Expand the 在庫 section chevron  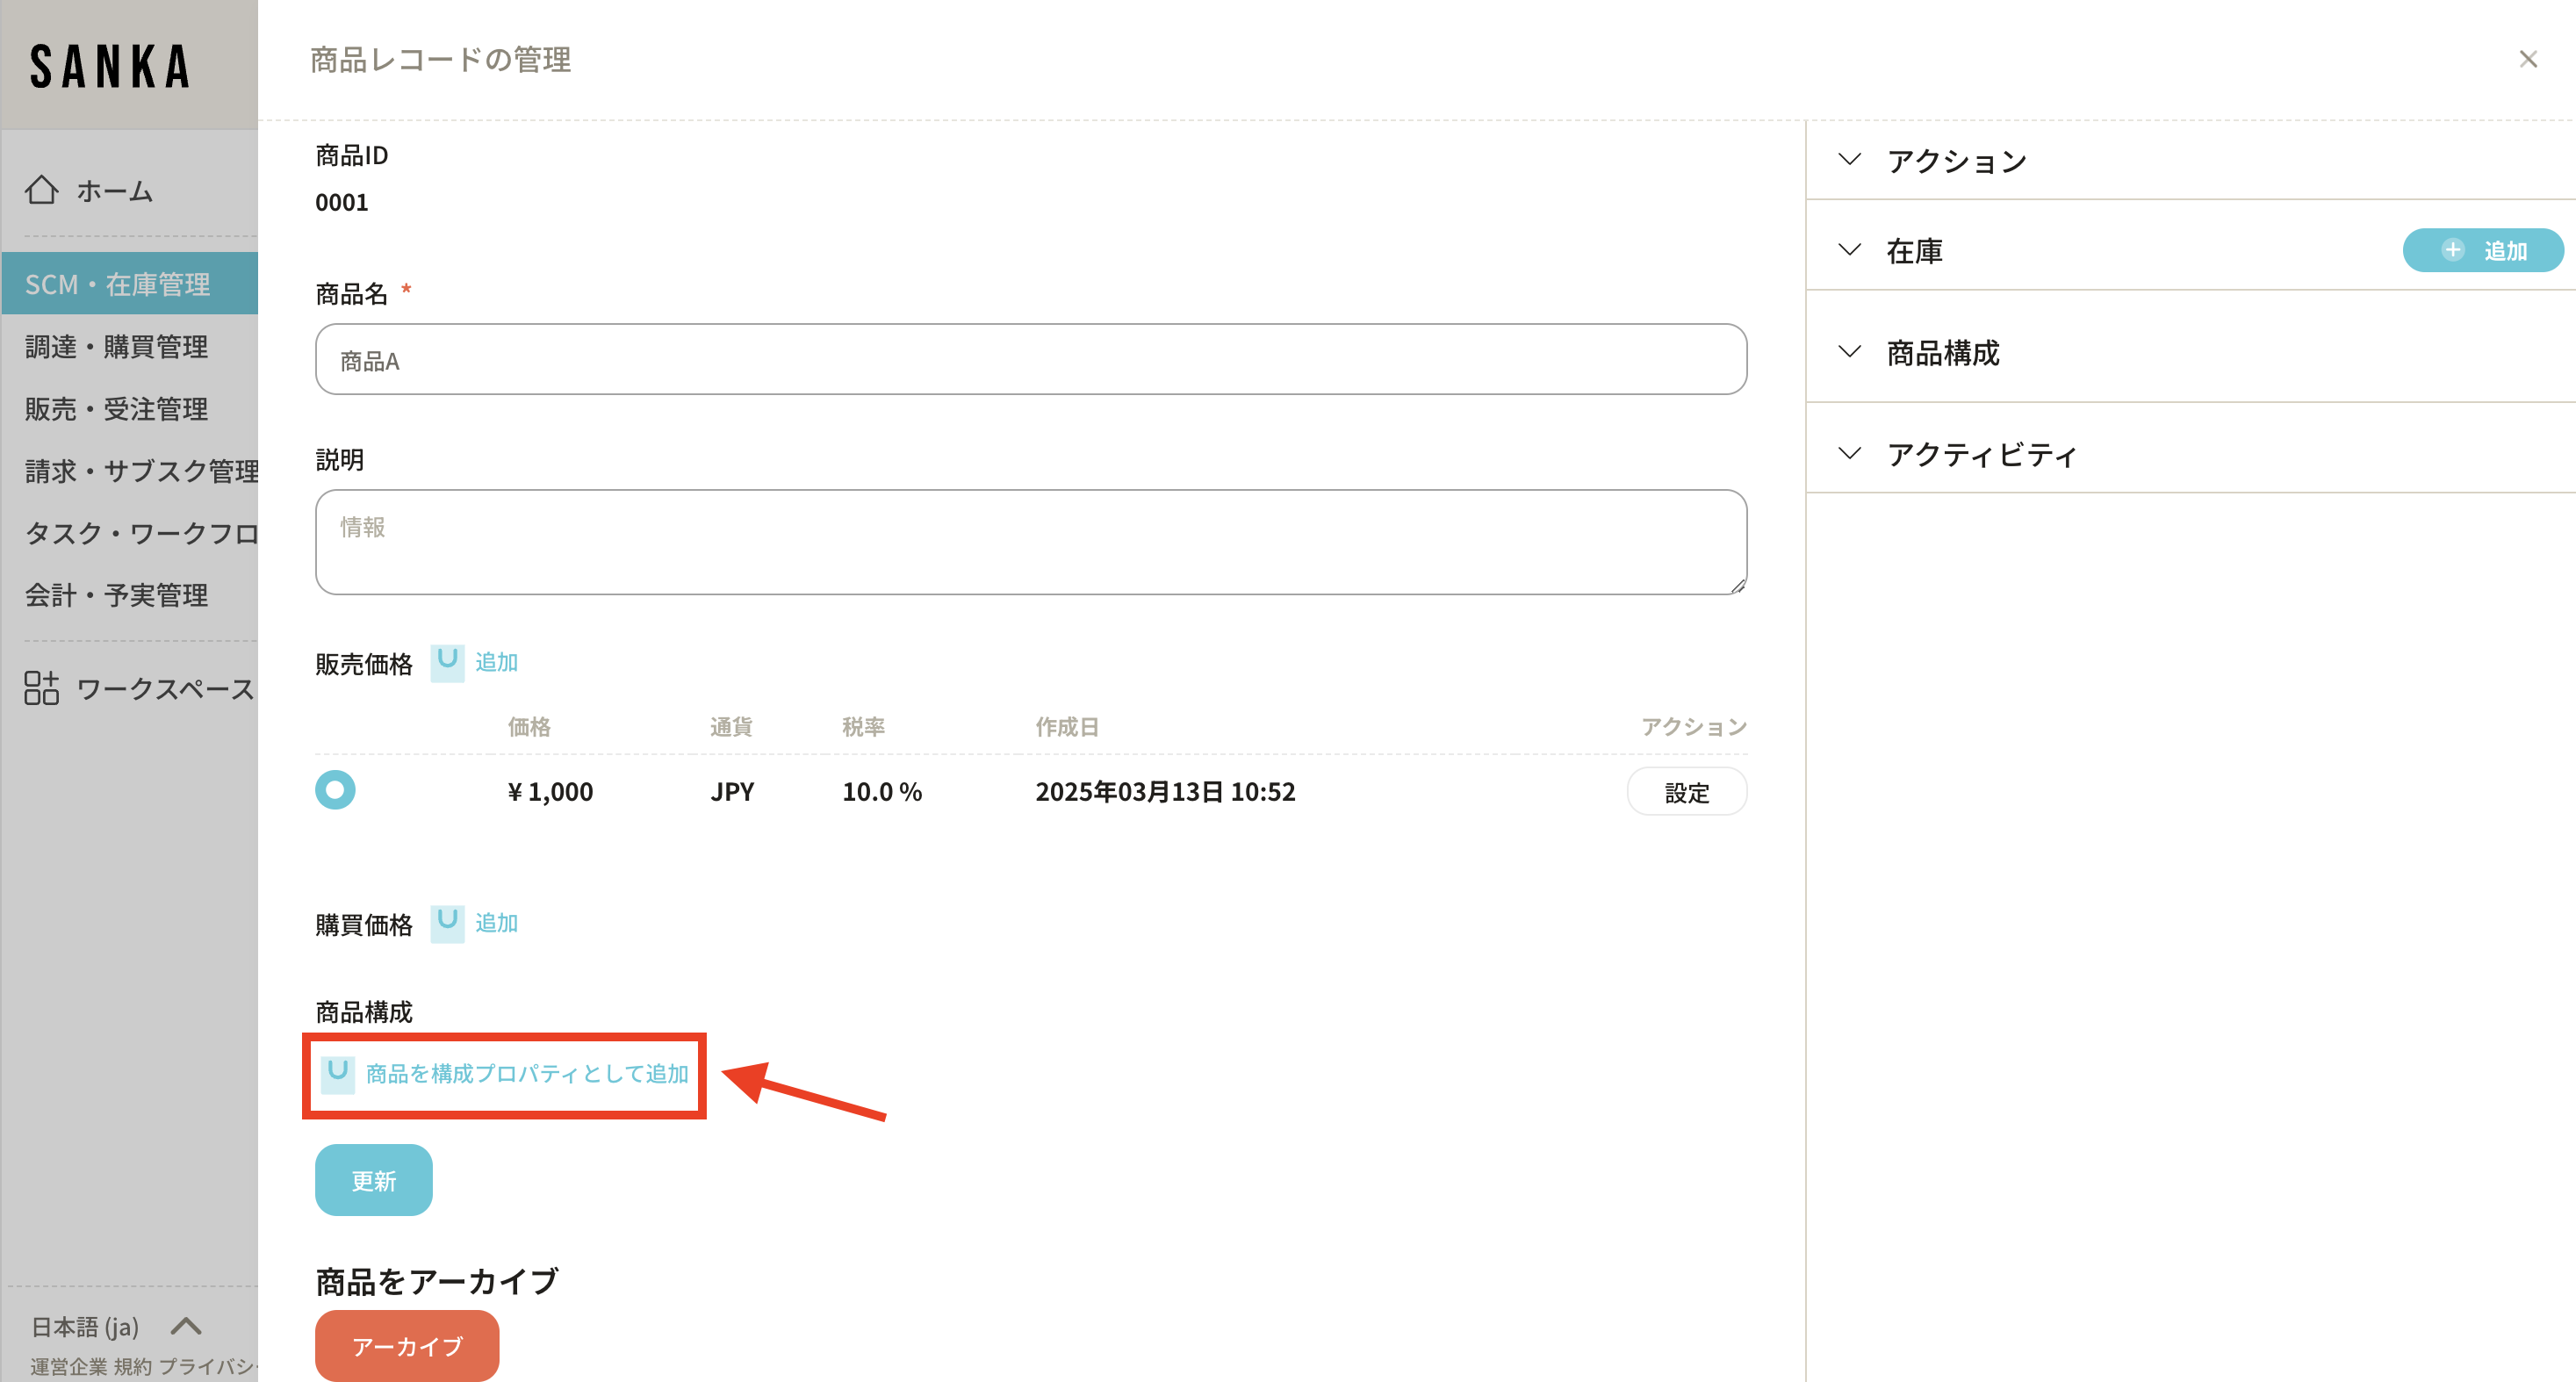pyautogui.click(x=1850, y=250)
